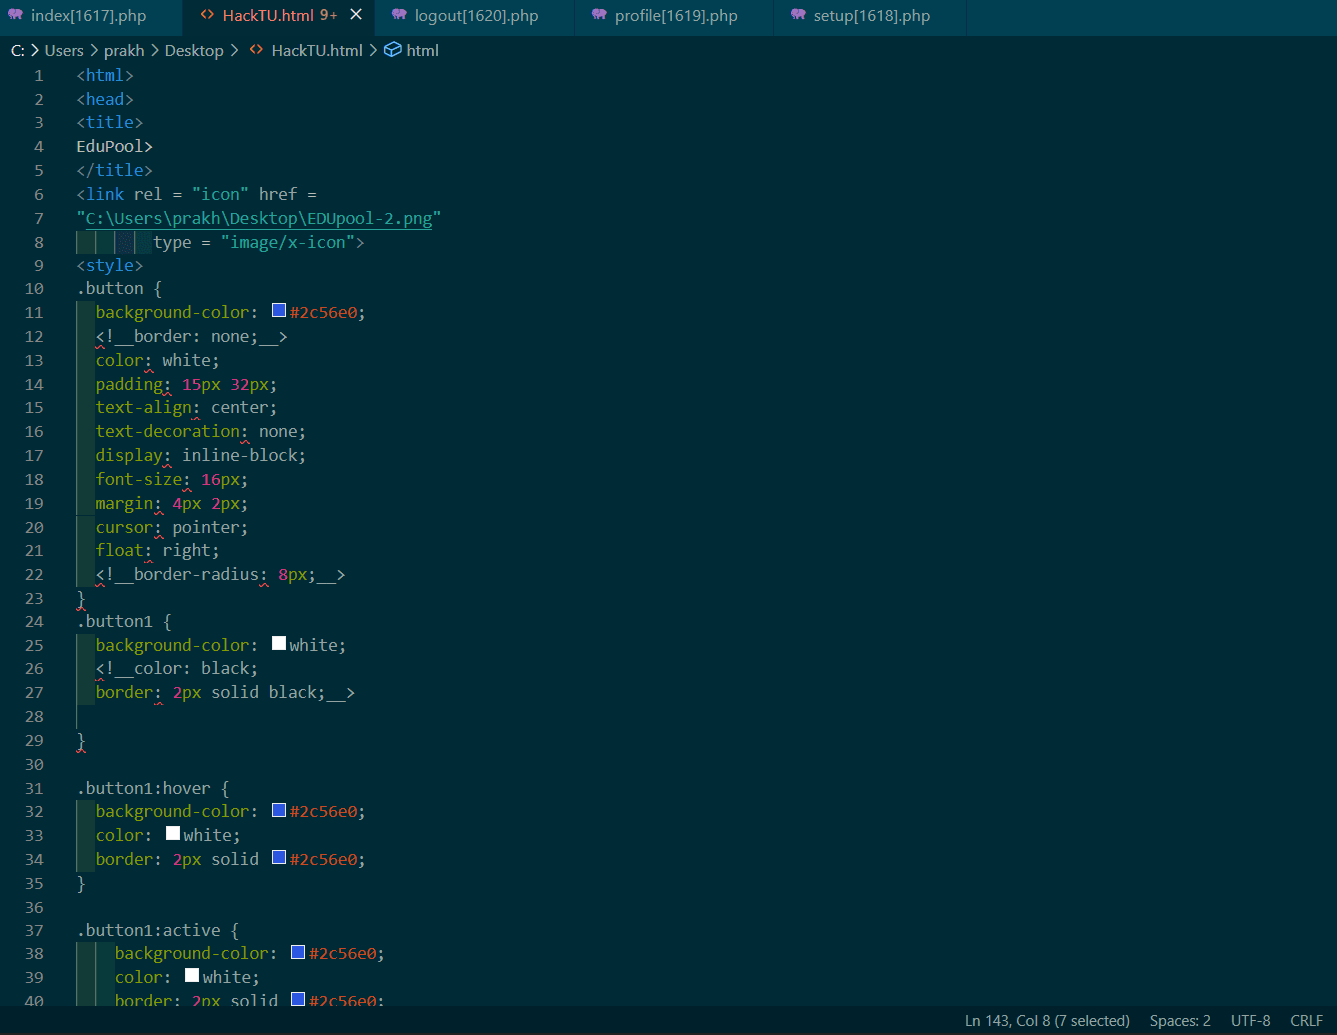Close the HackTU.html tab
Screen dimensions: 1337x1035
[x=356, y=15]
